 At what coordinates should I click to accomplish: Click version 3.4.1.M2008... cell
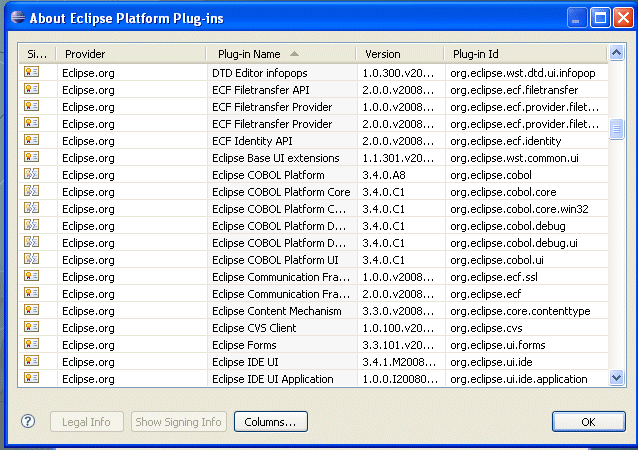(x=399, y=362)
